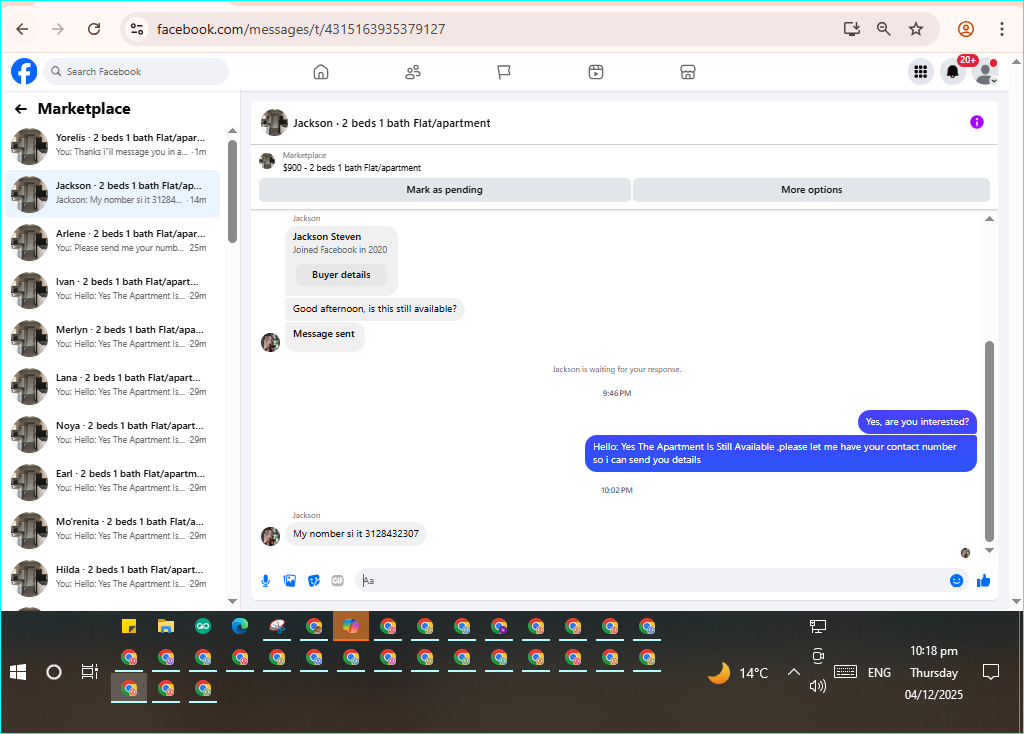
Task: Click the 'Yes, are you interested?' message bubble
Action: coord(917,423)
